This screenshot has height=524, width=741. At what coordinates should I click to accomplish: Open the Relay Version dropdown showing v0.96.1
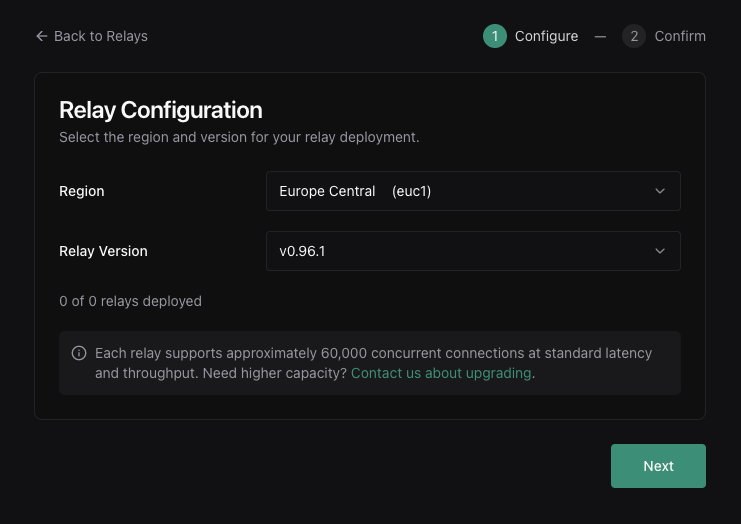(473, 251)
